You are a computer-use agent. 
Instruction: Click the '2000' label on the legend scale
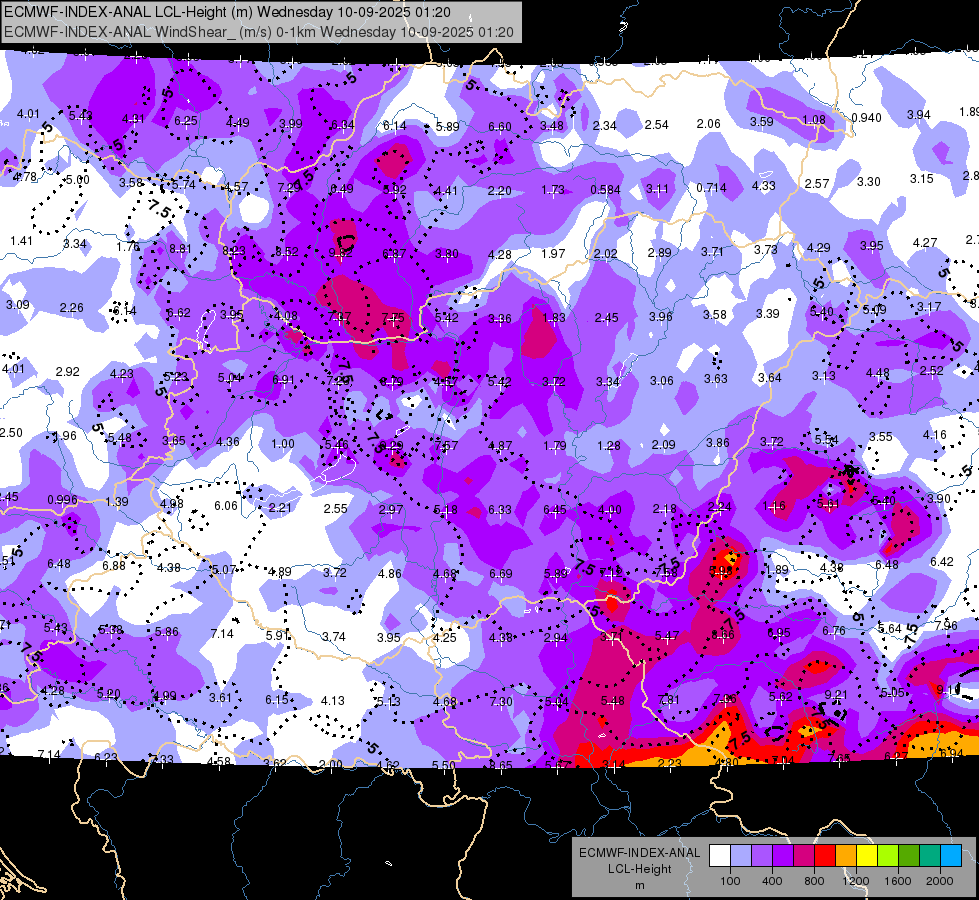(940, 881)
